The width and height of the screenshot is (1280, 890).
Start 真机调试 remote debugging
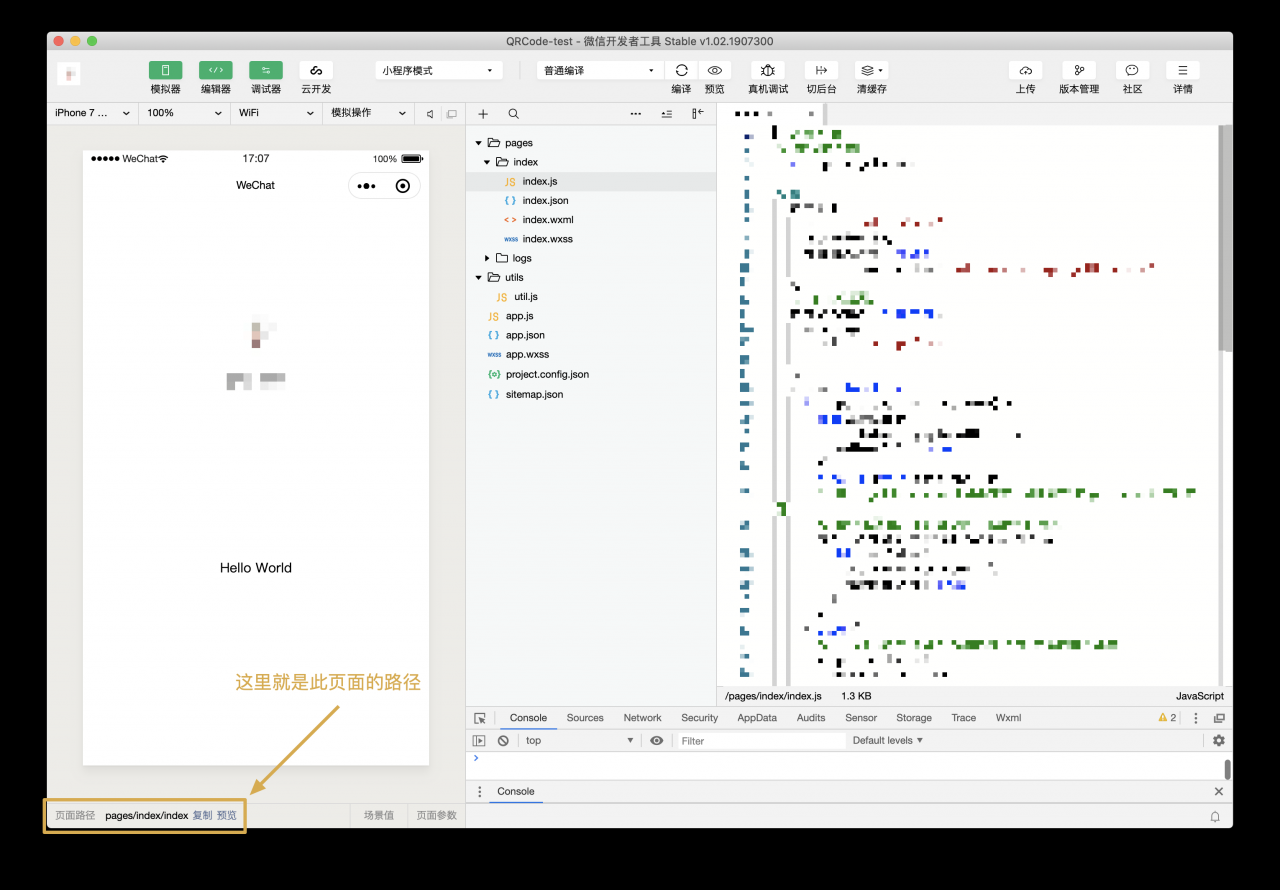coord(767,70)
